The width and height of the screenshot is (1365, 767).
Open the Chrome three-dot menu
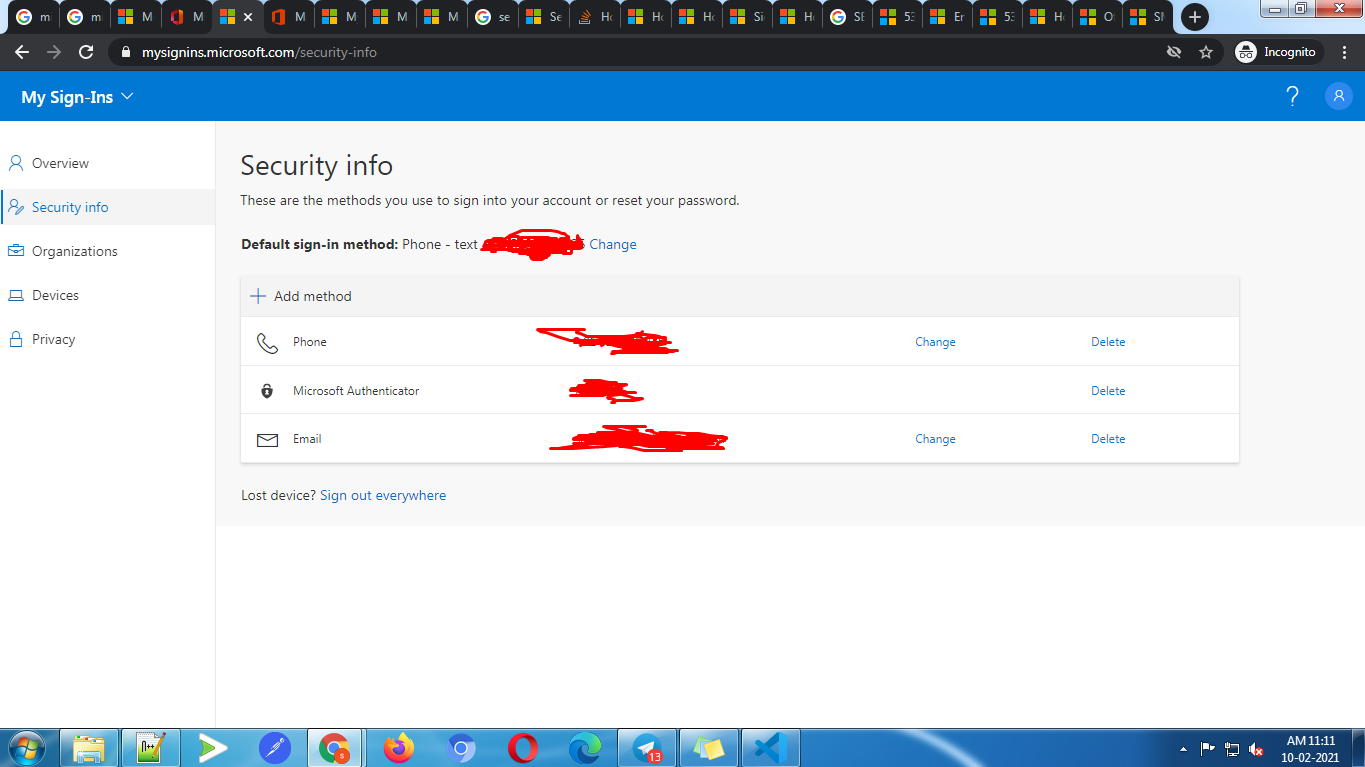click(1344, 52)
